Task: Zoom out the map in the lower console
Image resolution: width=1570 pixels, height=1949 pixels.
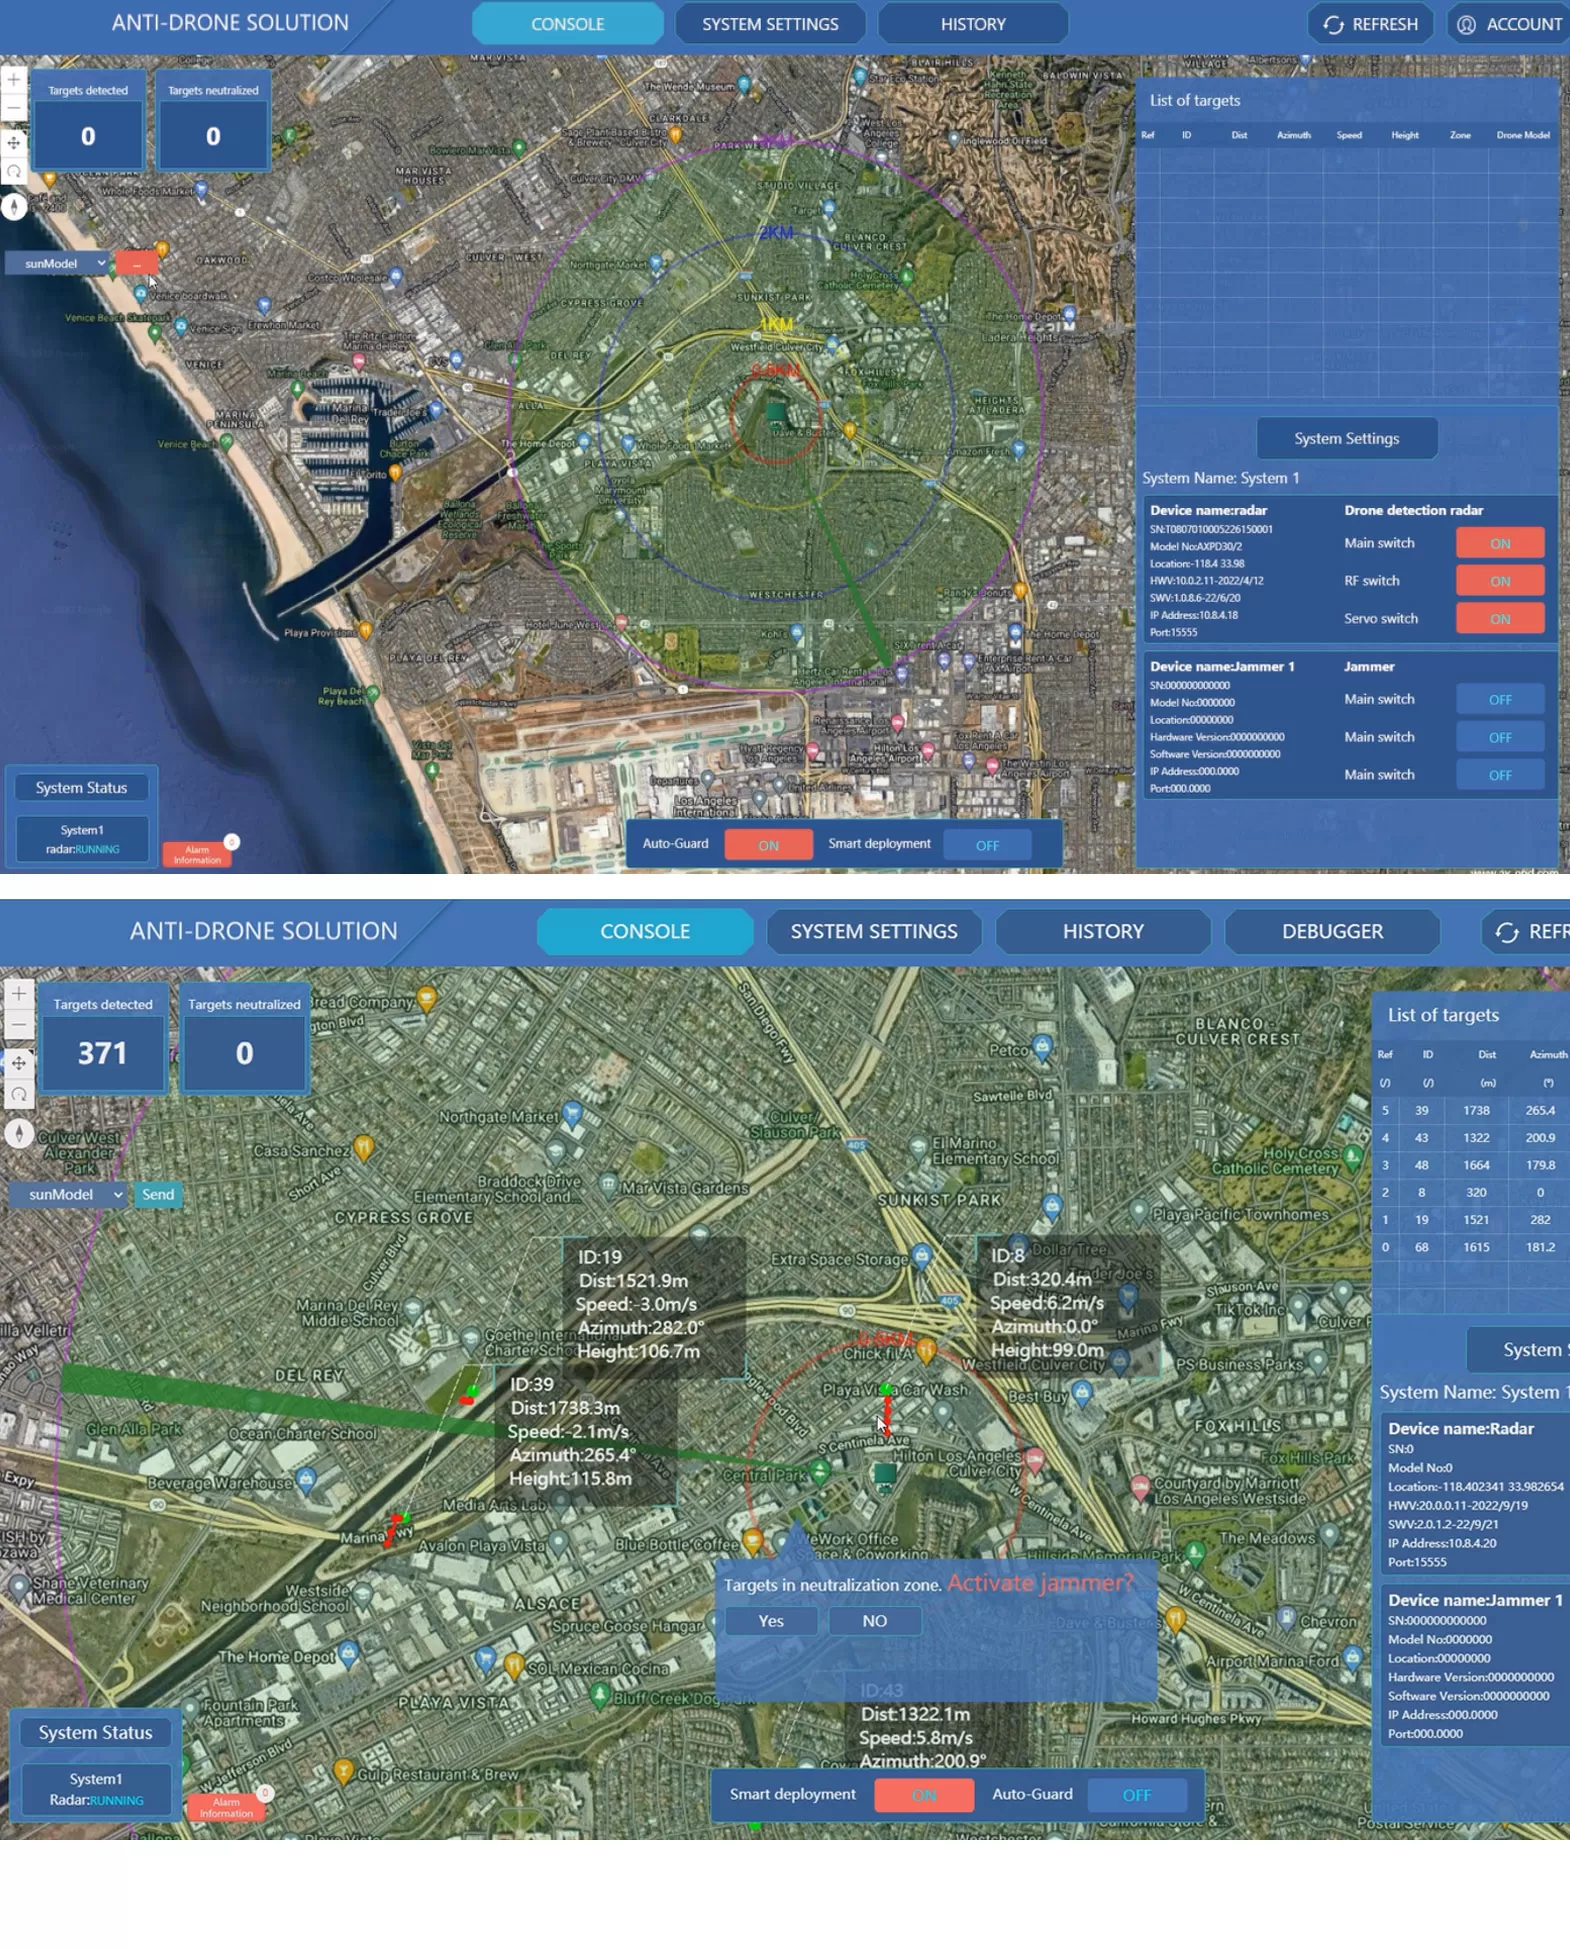Action: (18, 1025)
